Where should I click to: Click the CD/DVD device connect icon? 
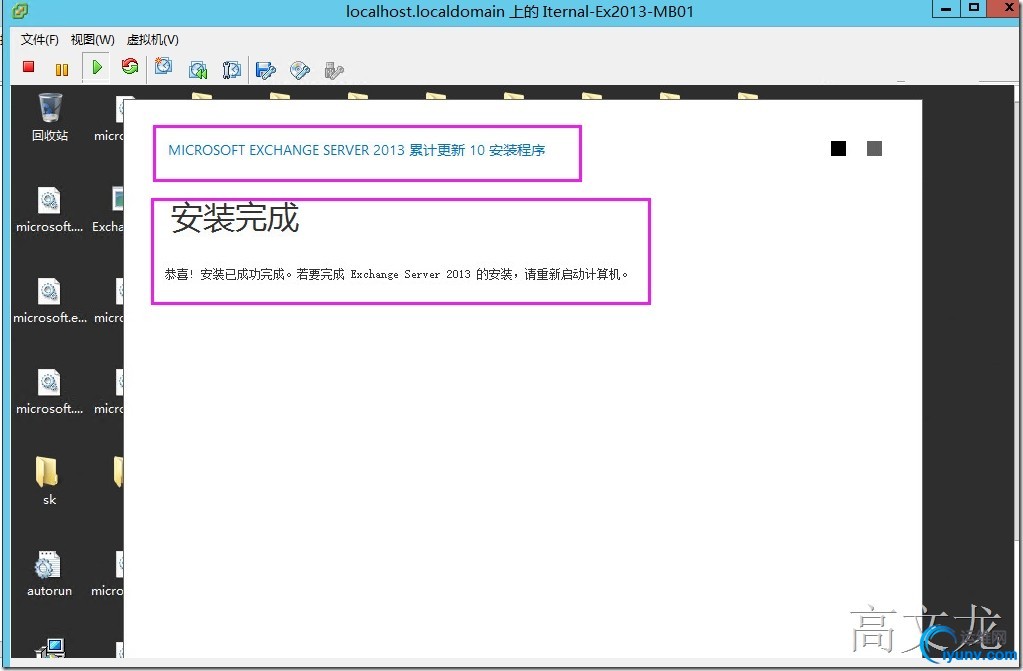tap(299, 70)
